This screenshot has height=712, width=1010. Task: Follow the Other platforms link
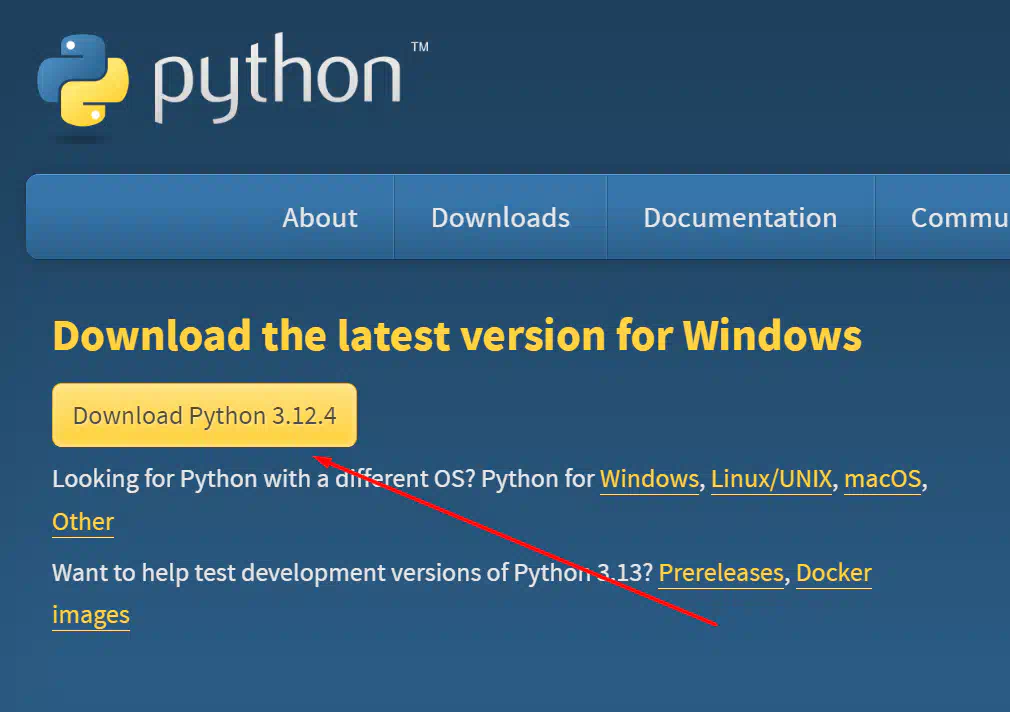pyautogui.click(x=83, y=521)
